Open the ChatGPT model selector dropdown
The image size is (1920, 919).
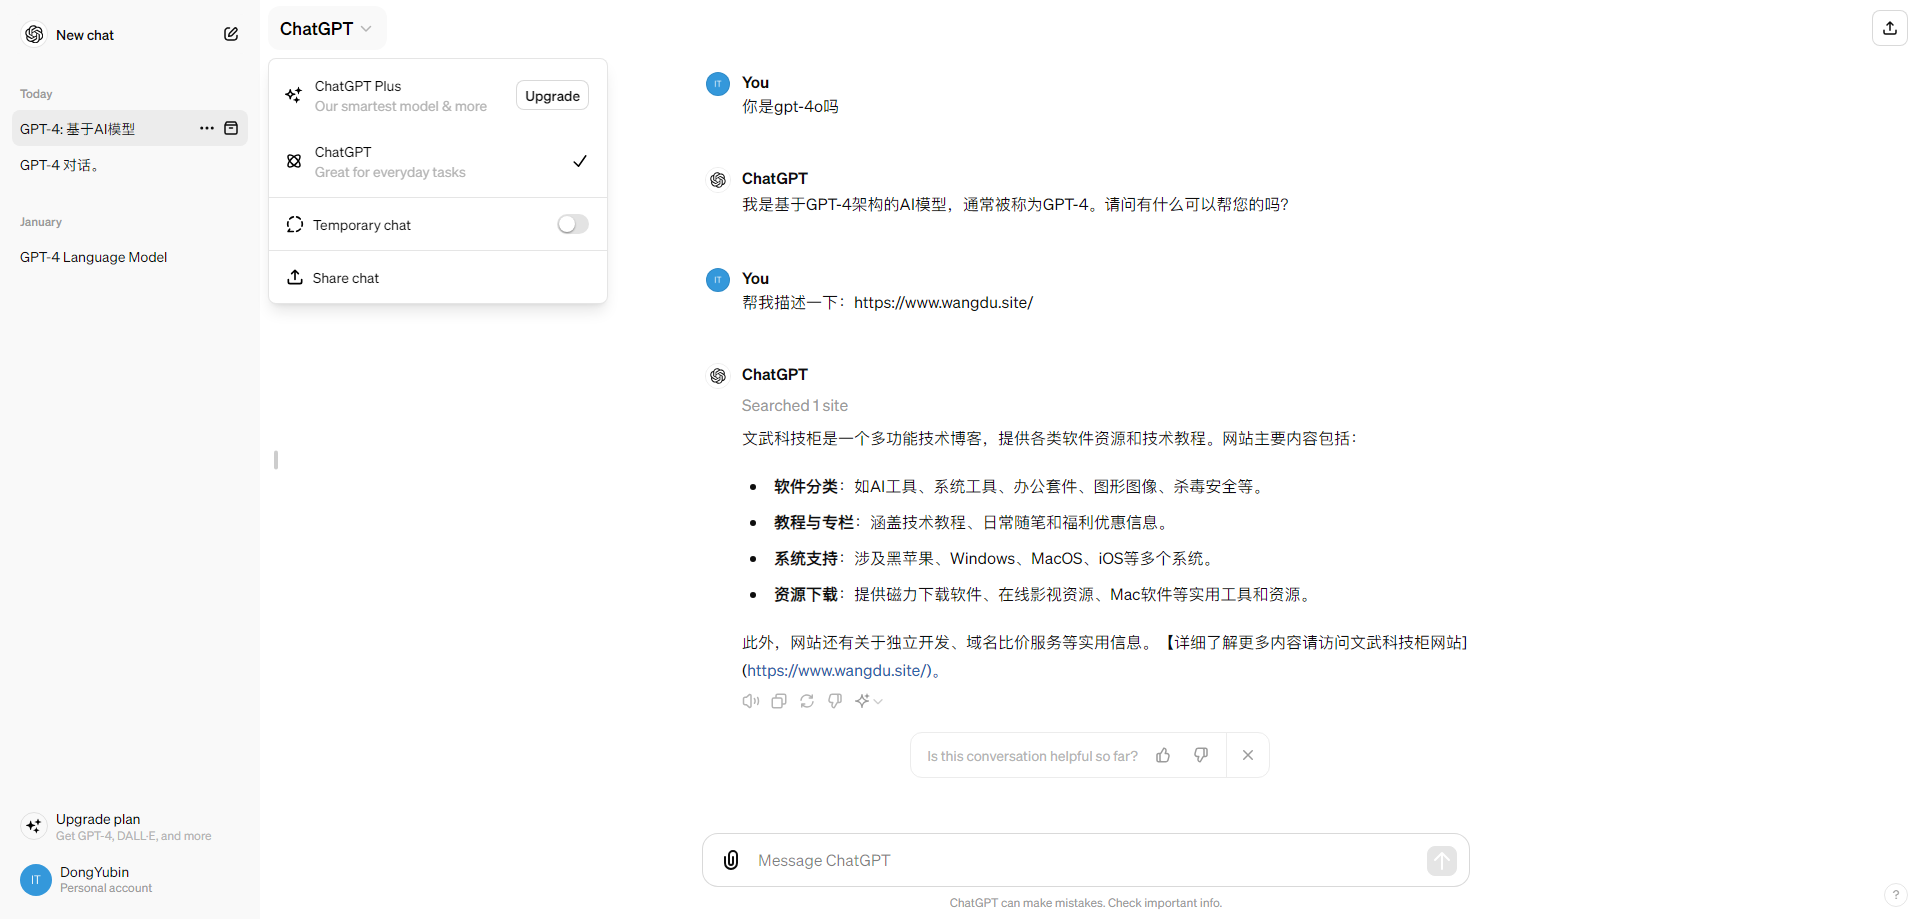tap(326, 29)
